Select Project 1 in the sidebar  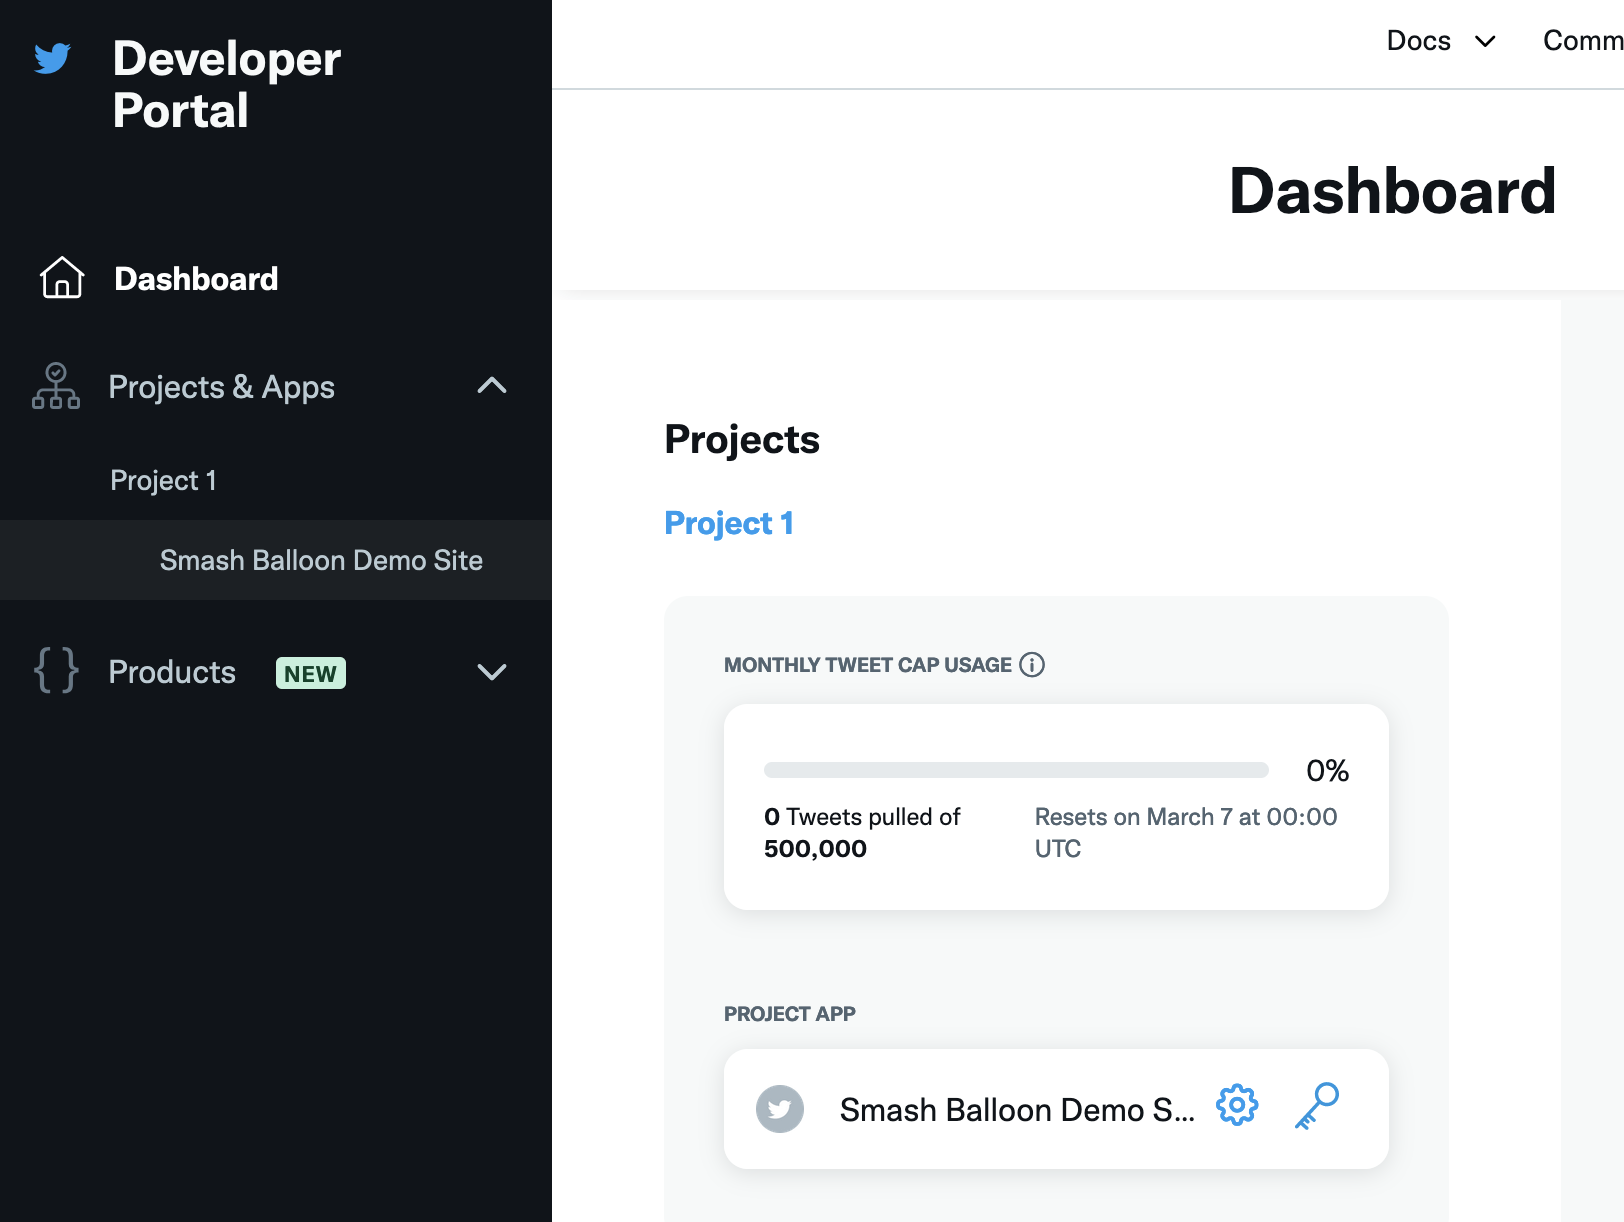pos(163,481)
